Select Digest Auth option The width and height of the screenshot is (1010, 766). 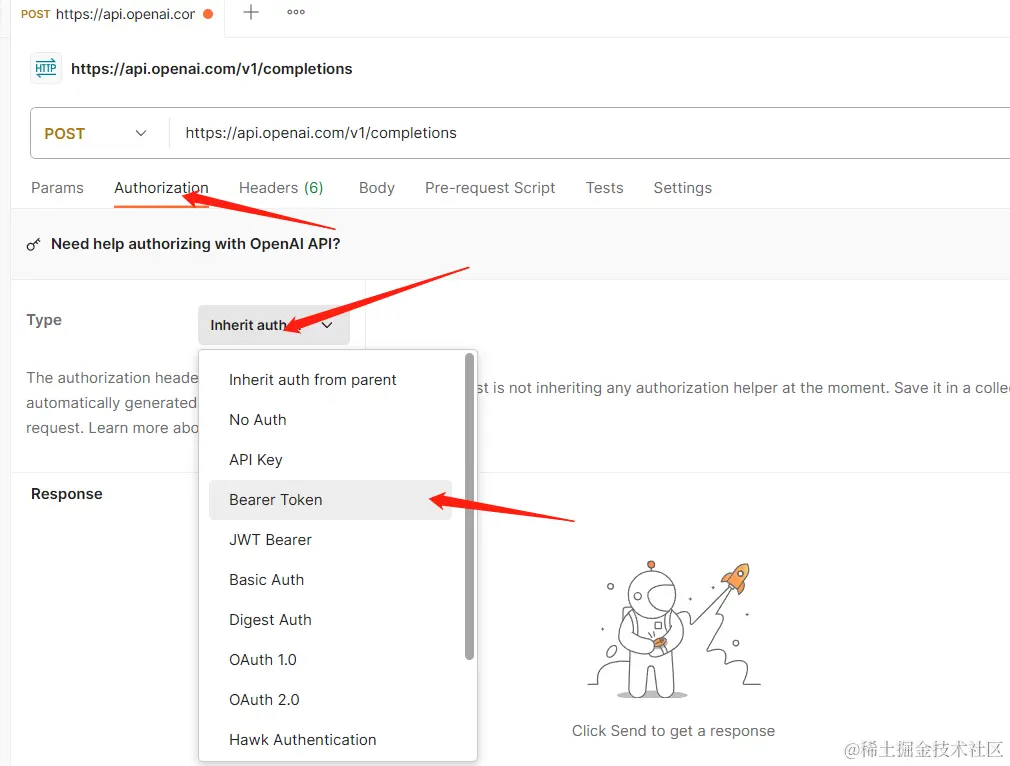(330, 620)
